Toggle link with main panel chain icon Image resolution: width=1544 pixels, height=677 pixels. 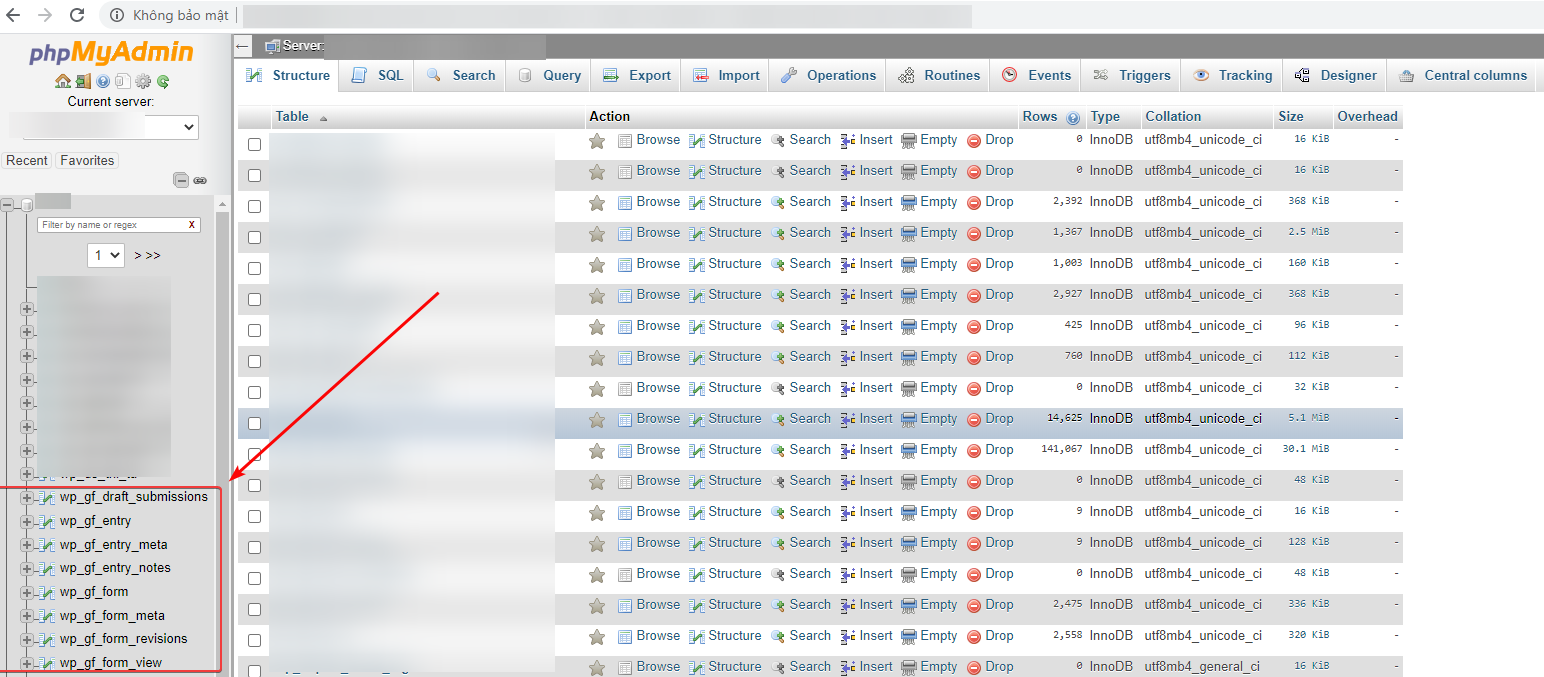(200, 181)
